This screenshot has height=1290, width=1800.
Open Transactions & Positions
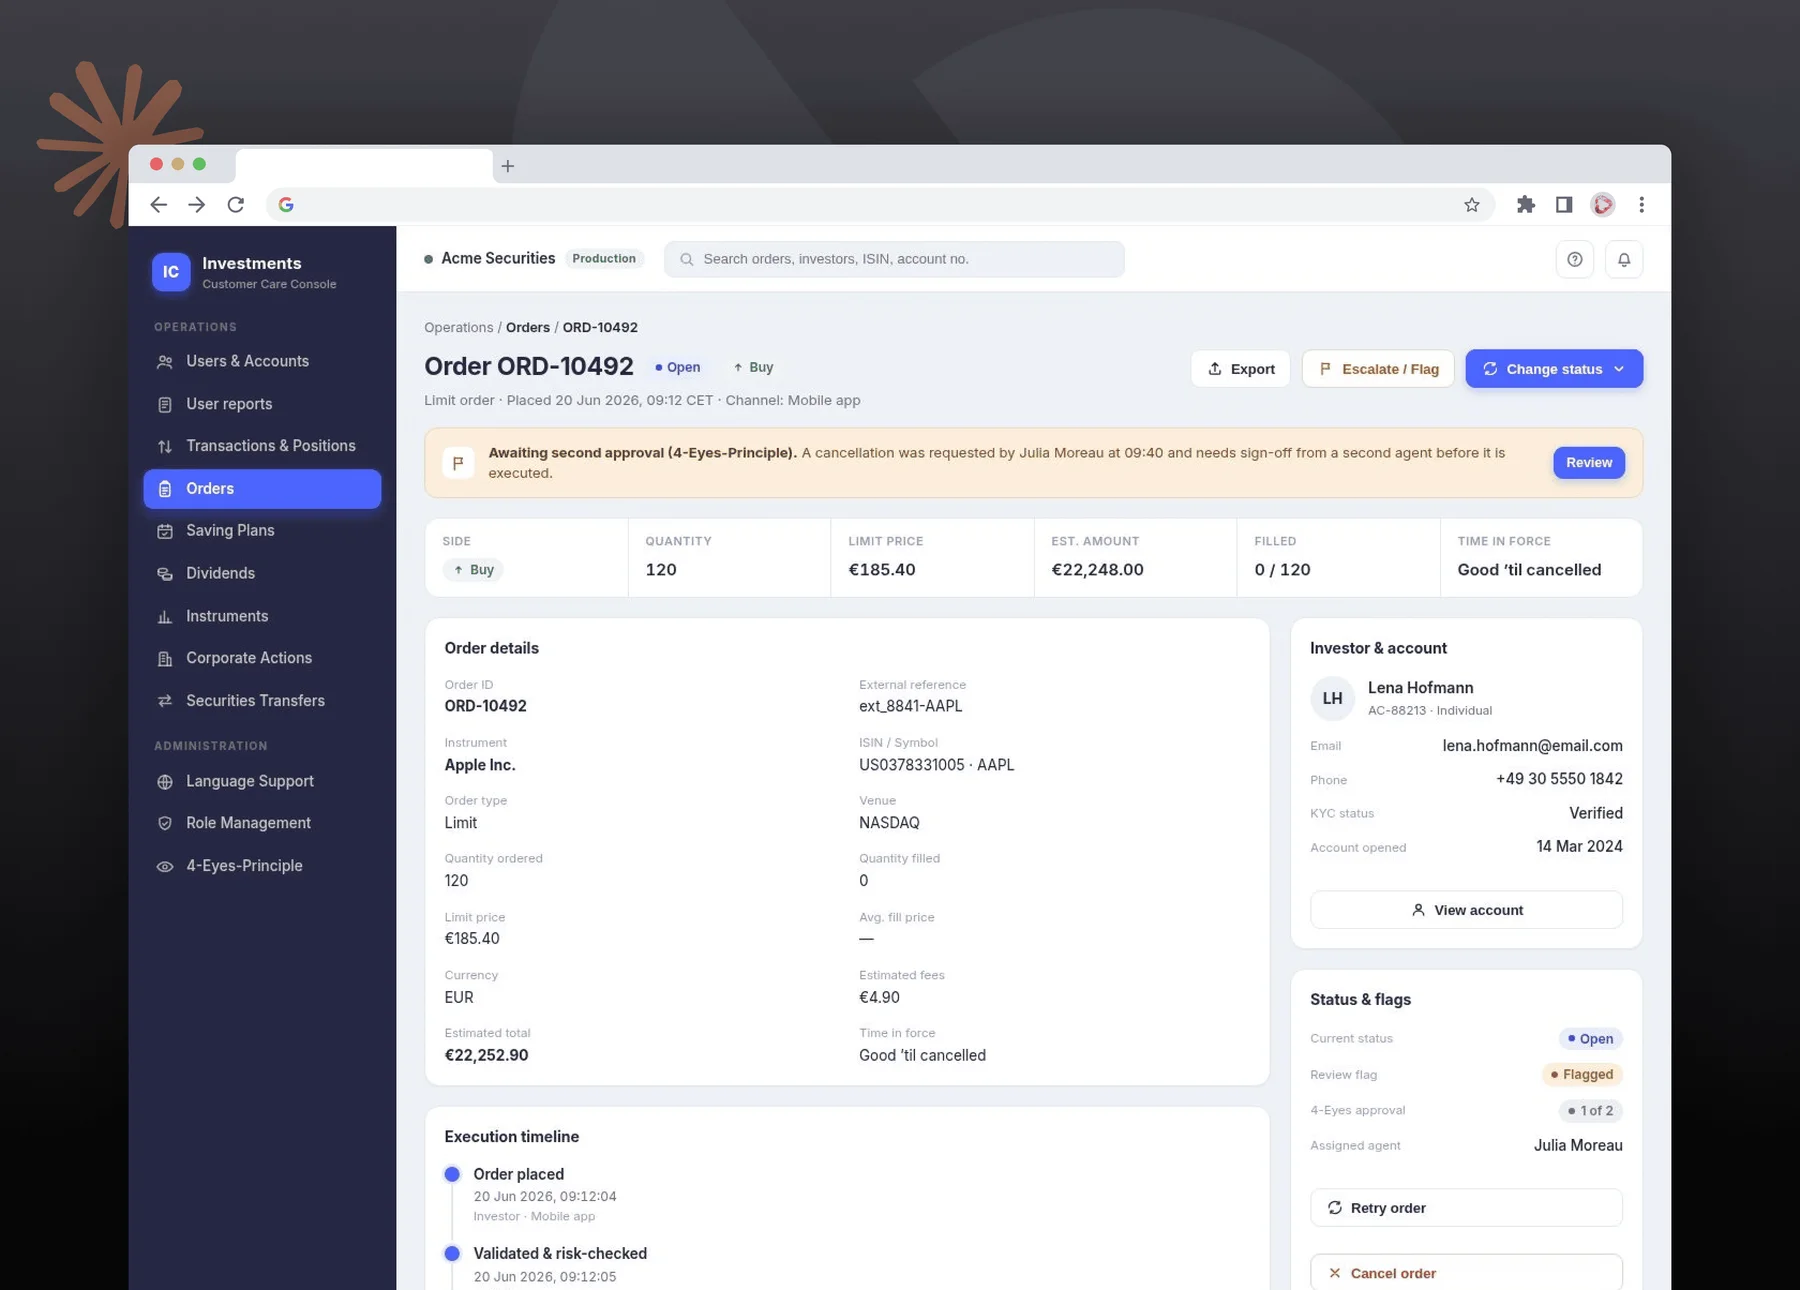click(262, 446)
